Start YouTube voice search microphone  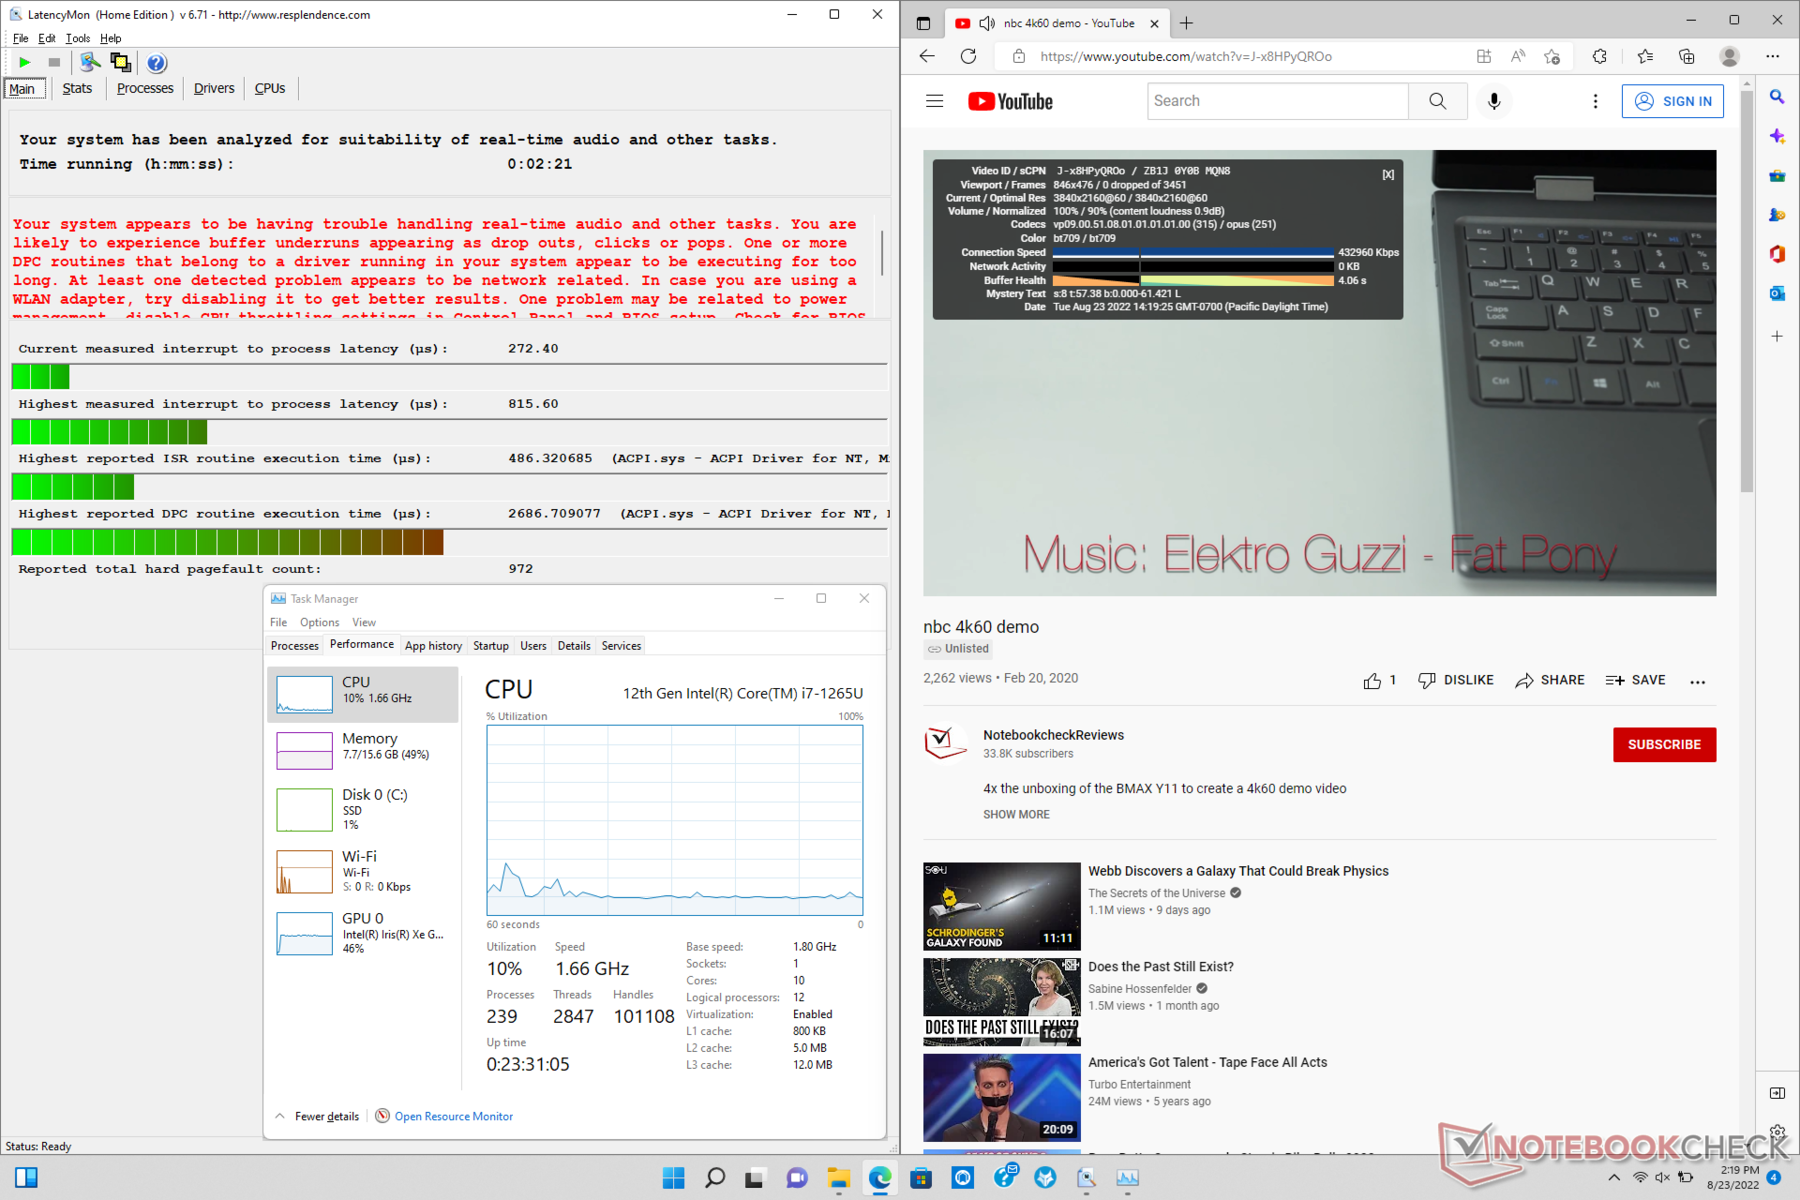click(x=1494, y=101)
